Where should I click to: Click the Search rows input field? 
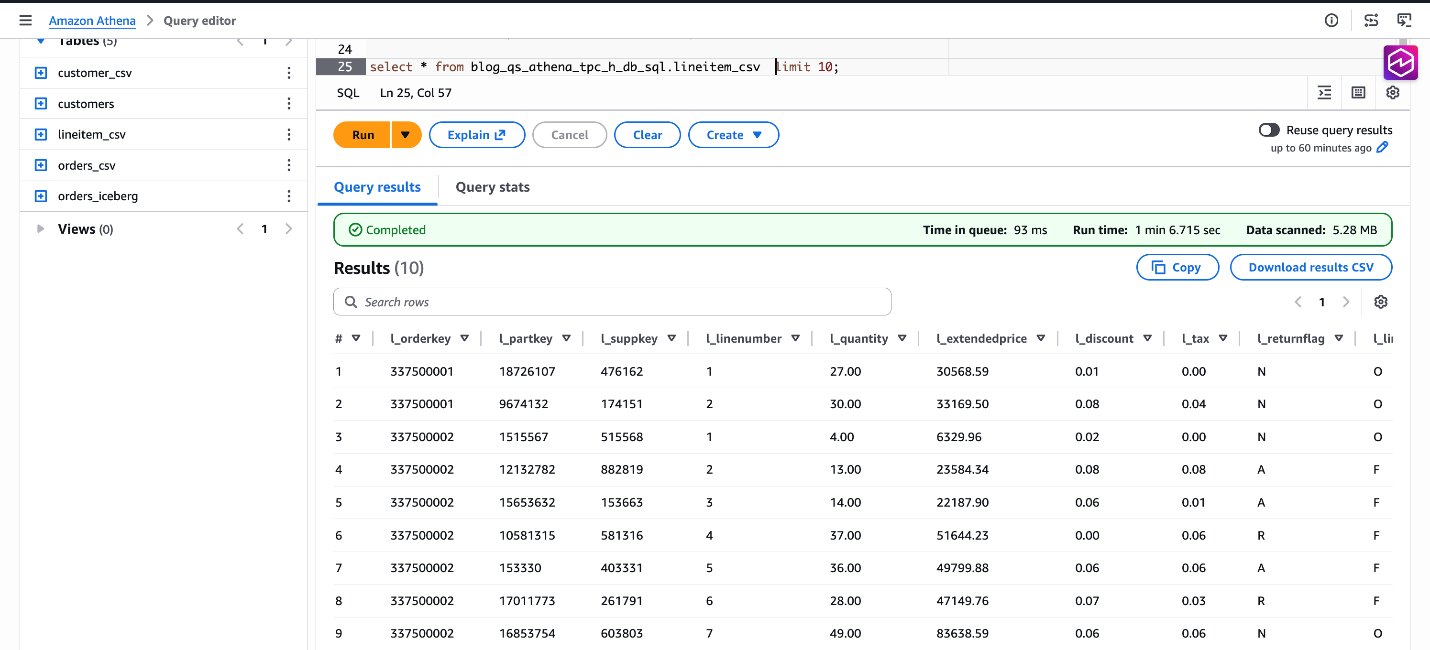tap(612, 302)
